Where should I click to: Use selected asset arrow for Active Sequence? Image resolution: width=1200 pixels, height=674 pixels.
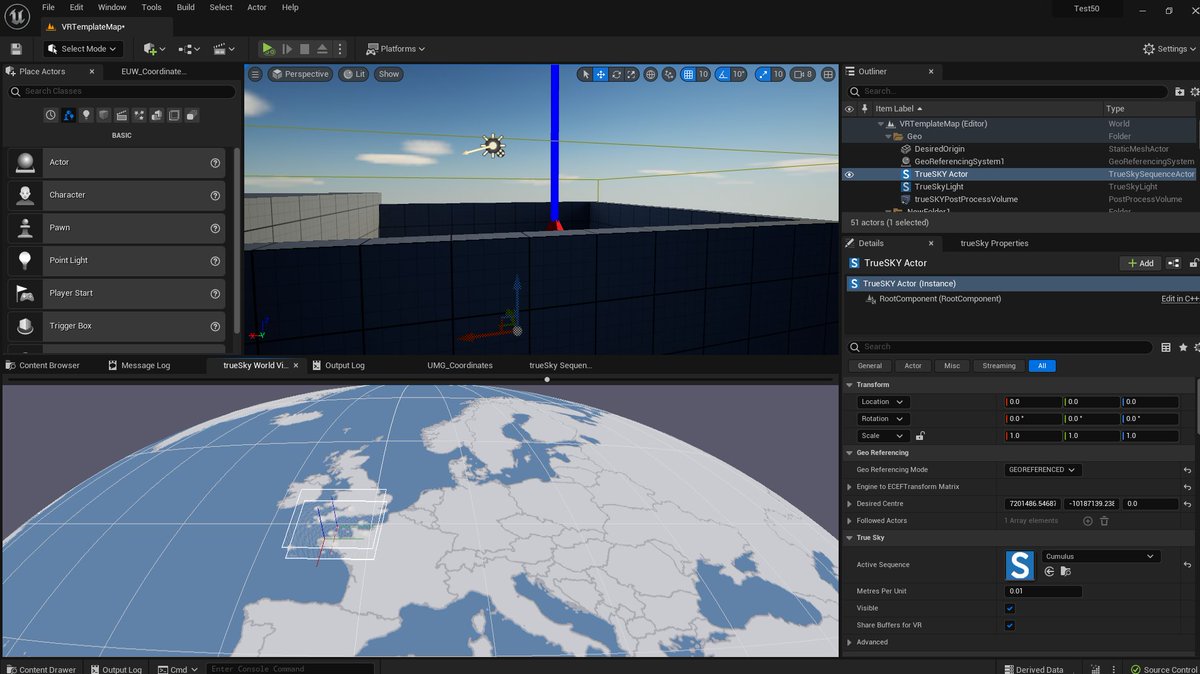pyautogui.click(x=1050, y=571)
